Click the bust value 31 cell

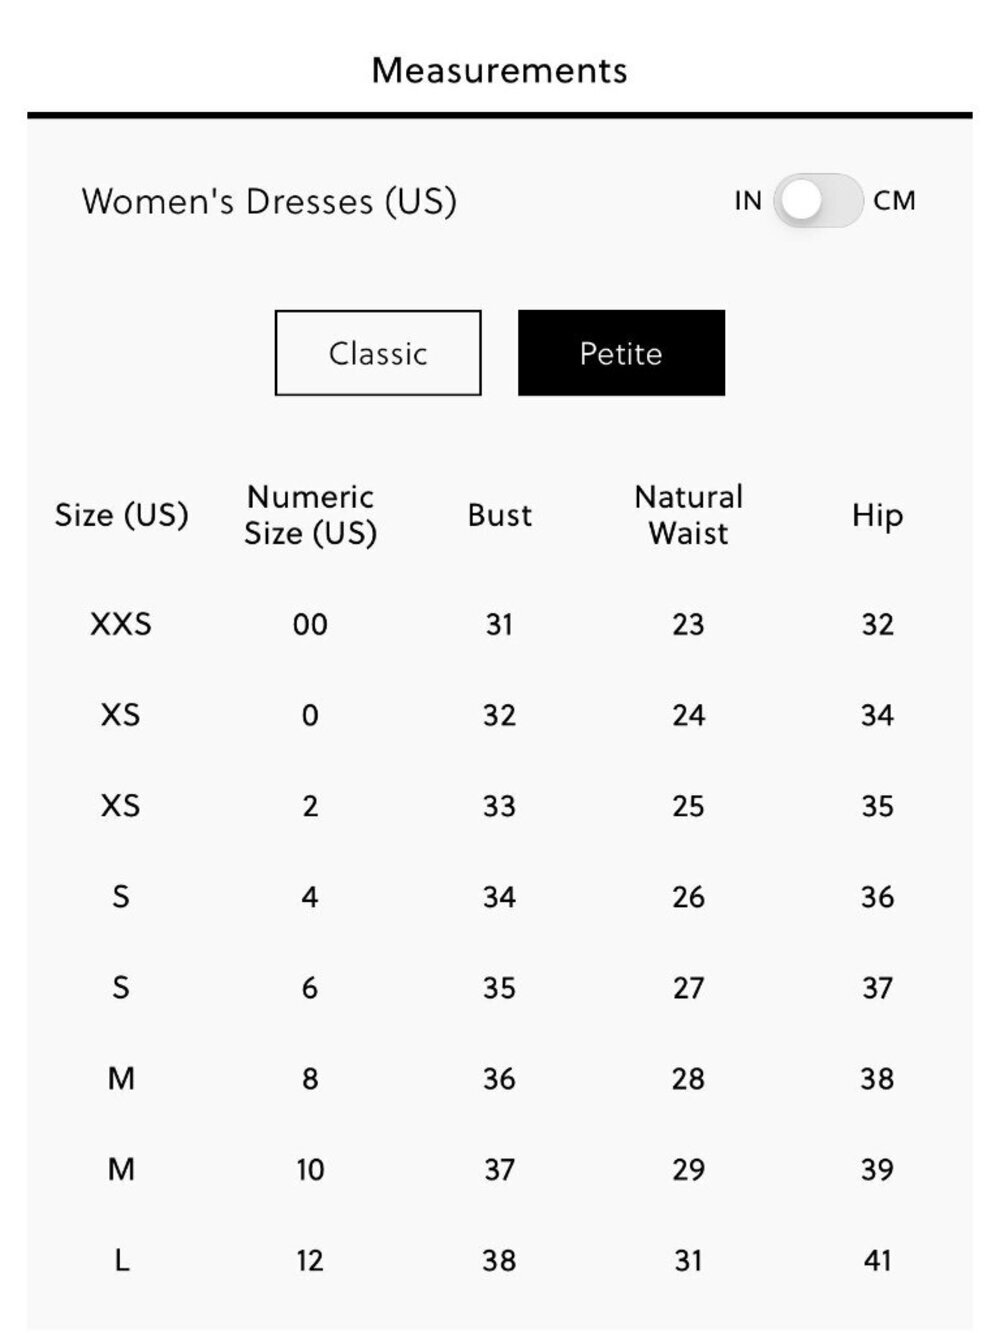click(500, 624)
